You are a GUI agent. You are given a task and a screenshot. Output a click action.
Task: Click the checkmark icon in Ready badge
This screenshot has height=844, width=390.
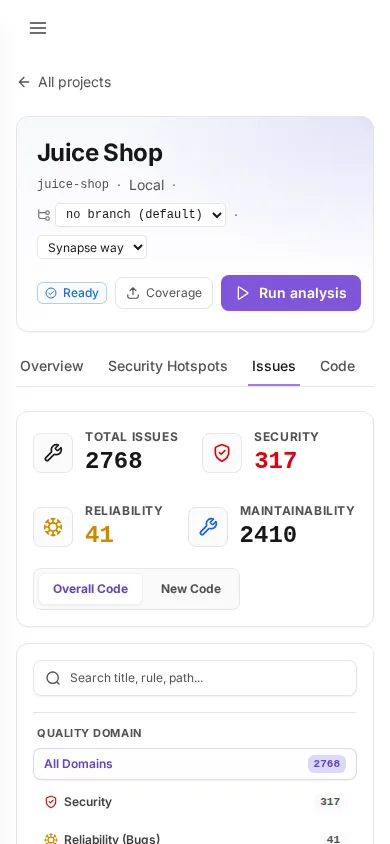51,293
